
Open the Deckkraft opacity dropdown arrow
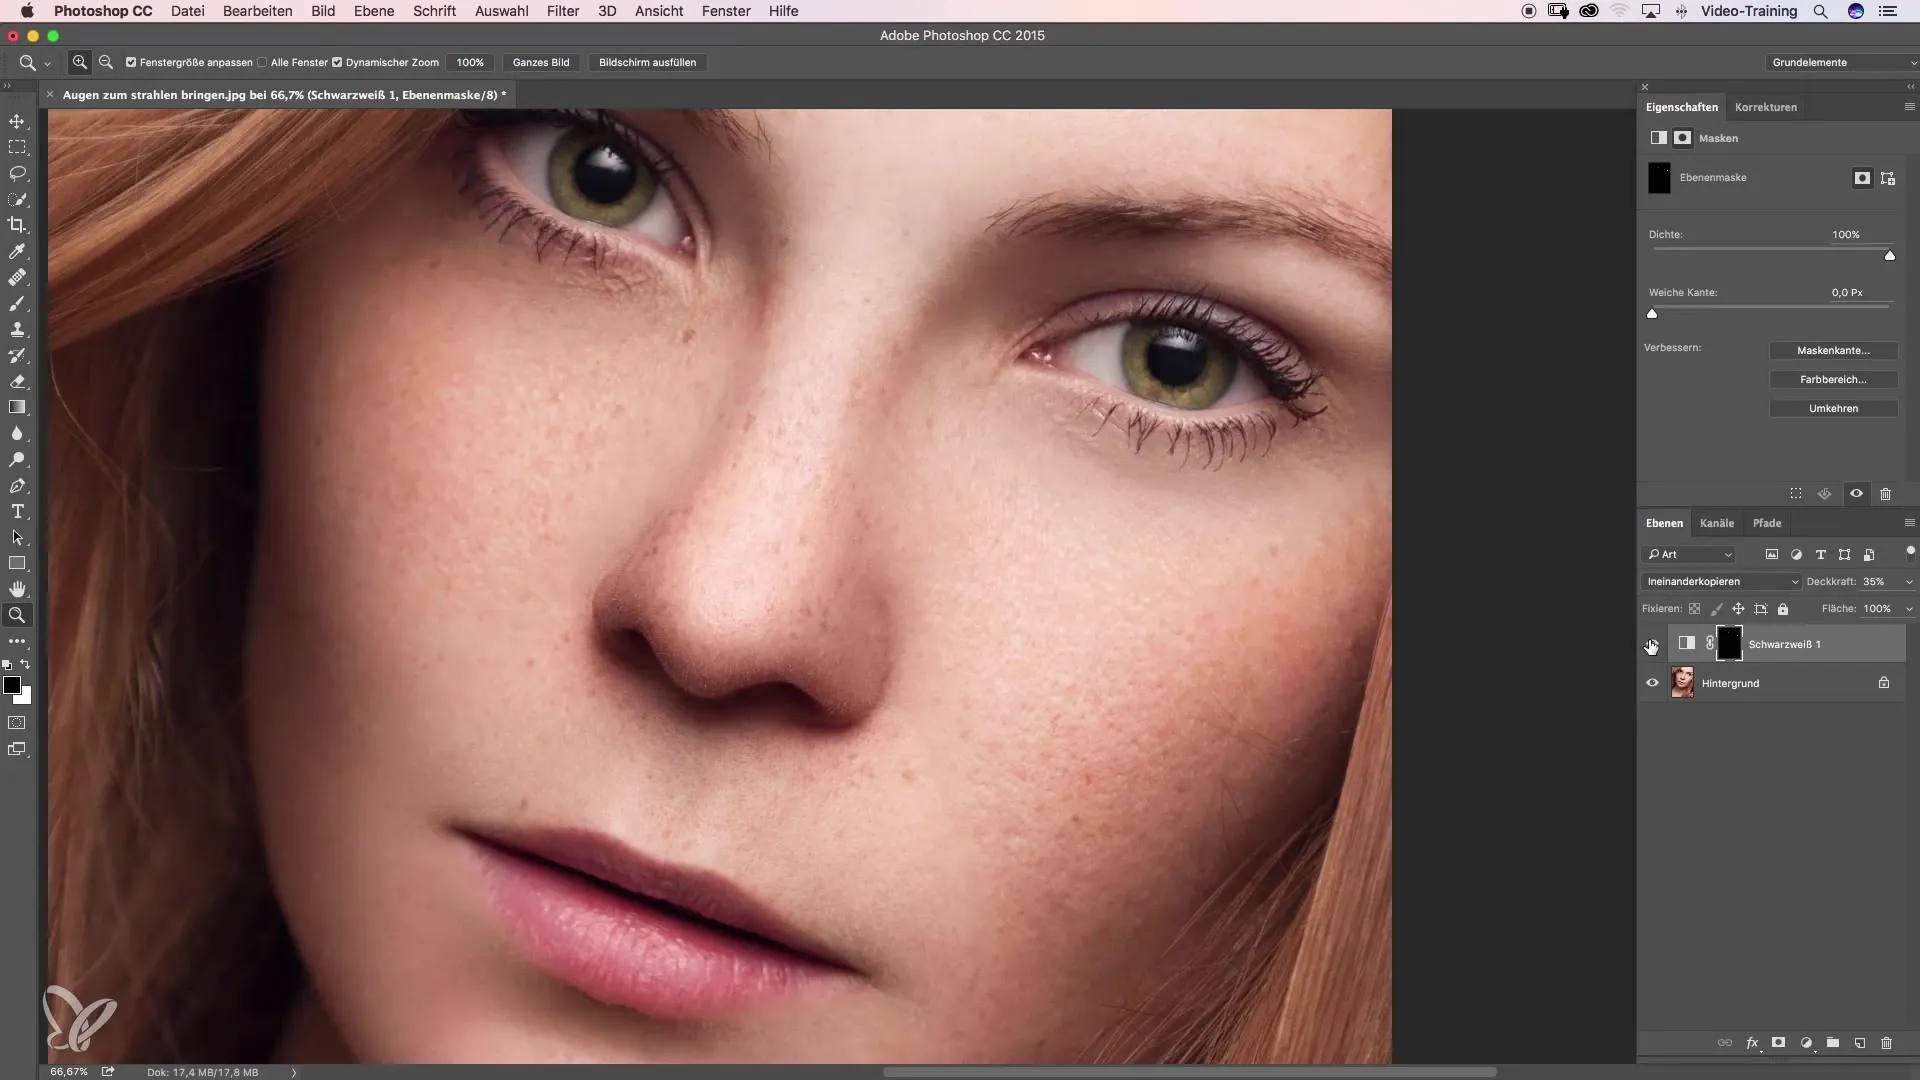tap(1908, 581)
